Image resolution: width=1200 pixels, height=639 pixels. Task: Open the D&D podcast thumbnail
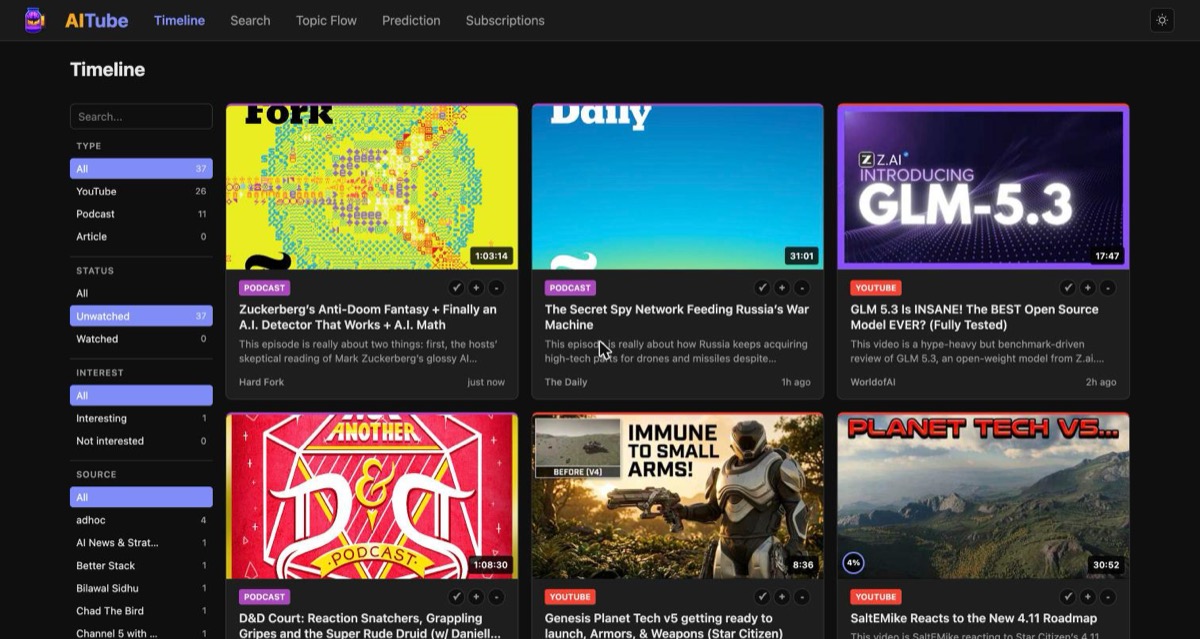372,496
